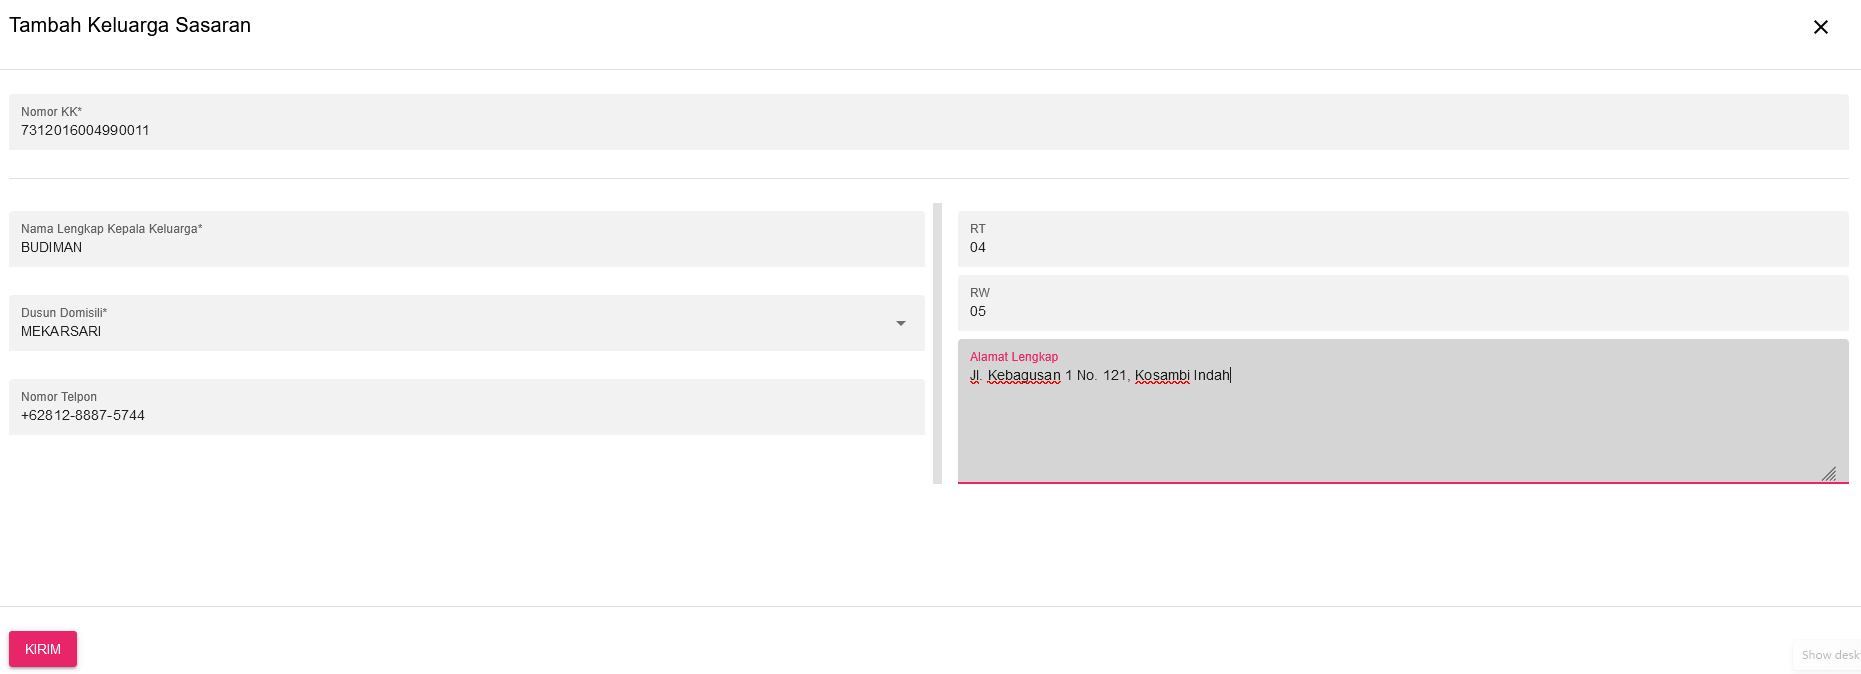The width and height of the screenshot is (1861, 674).
Task: Click the Nomor KK input field
Action: pos(928,123)
